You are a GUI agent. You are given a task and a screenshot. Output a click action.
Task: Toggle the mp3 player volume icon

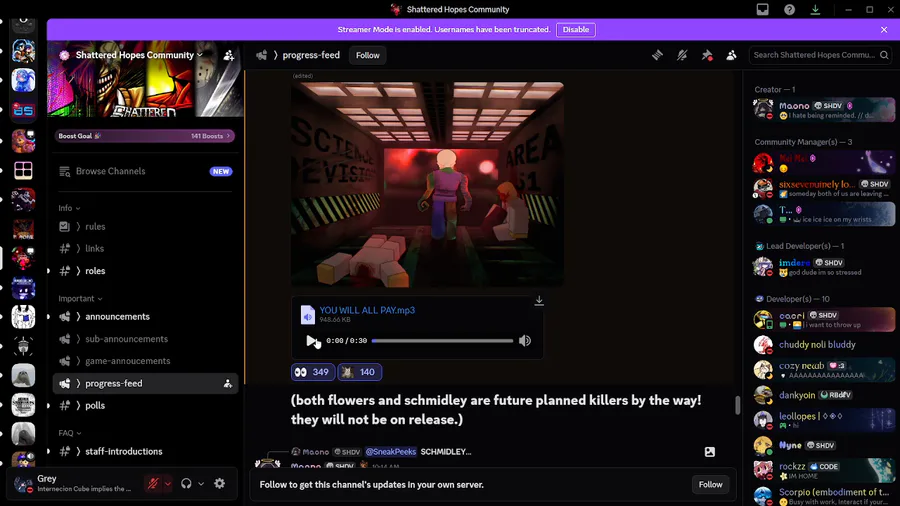coord(525,341)
